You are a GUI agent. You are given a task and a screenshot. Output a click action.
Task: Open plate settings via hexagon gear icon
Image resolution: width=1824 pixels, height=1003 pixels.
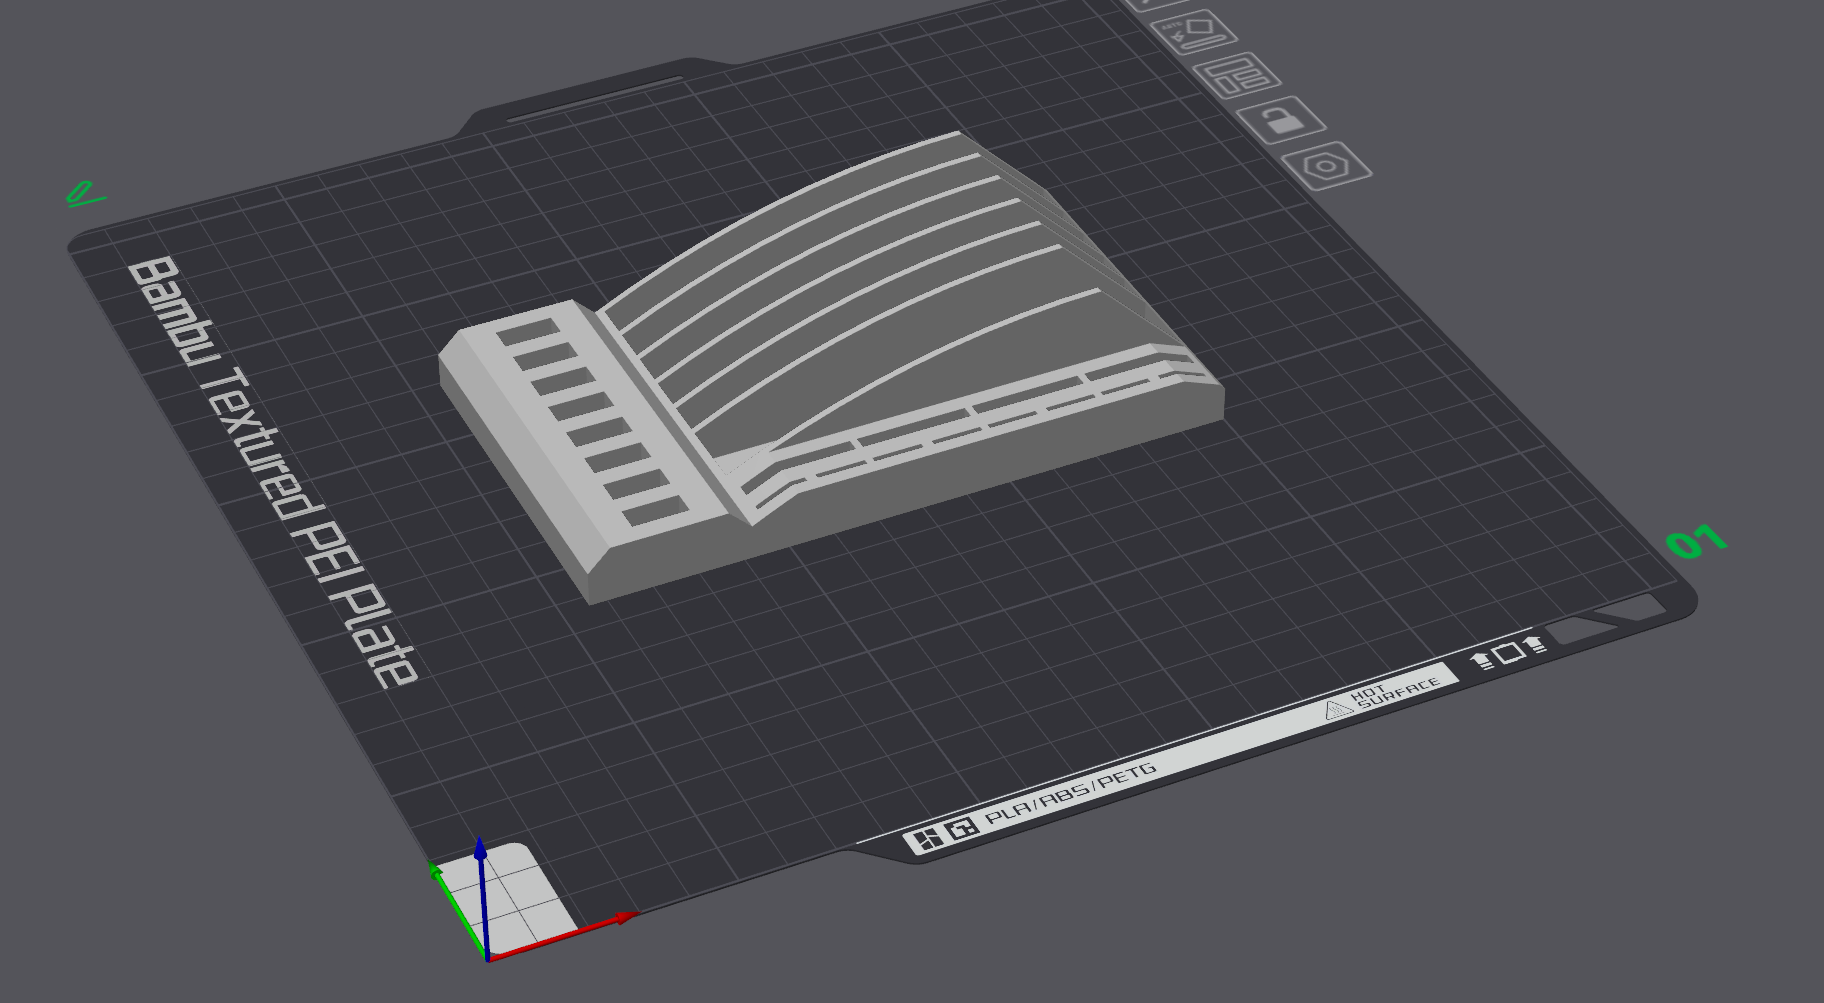(x=1327, y=166)
